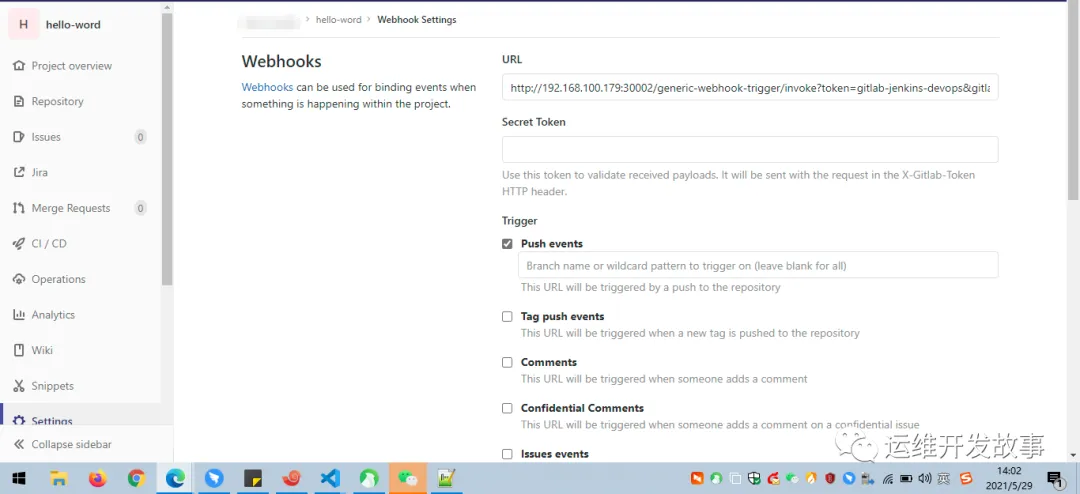
Task: Open Windows Start menu
Action: [x=19, y=478]
